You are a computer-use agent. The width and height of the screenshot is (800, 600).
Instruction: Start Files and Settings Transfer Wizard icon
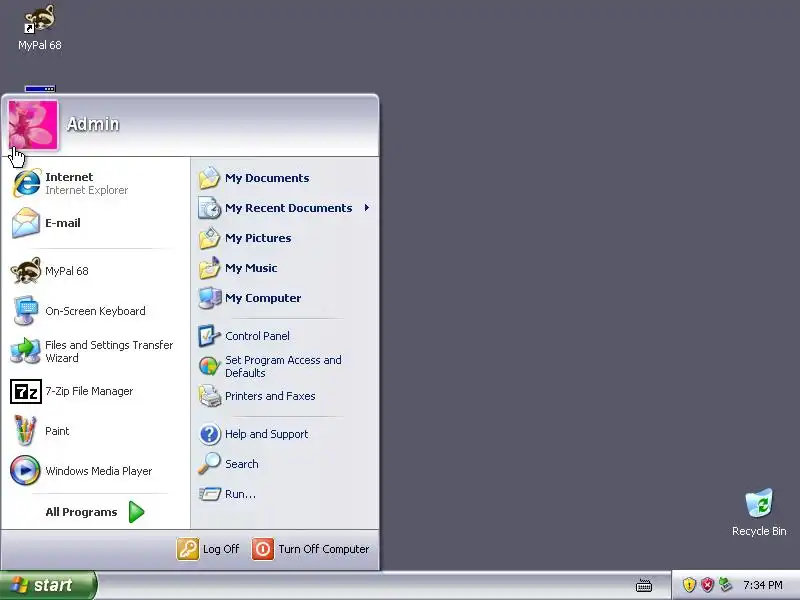26,352
